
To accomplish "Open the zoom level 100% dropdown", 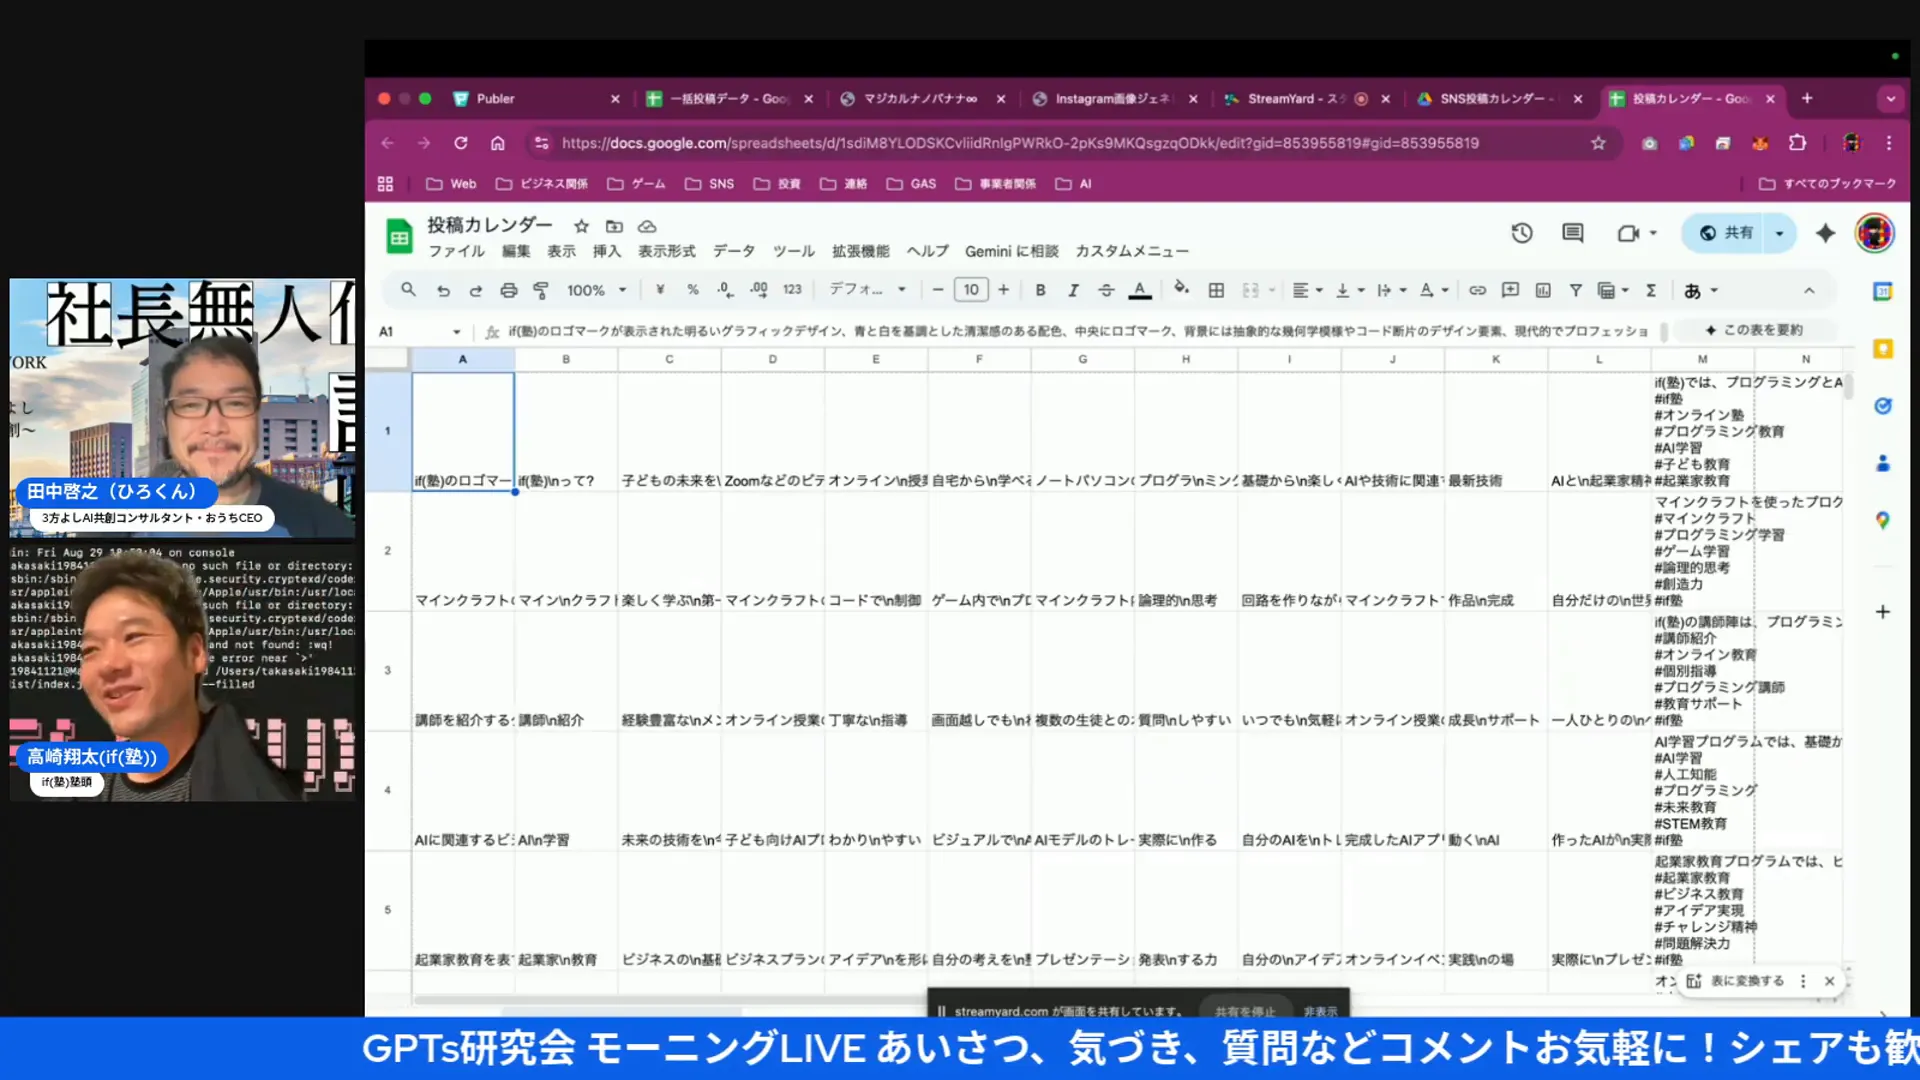I will coord(594,289).
